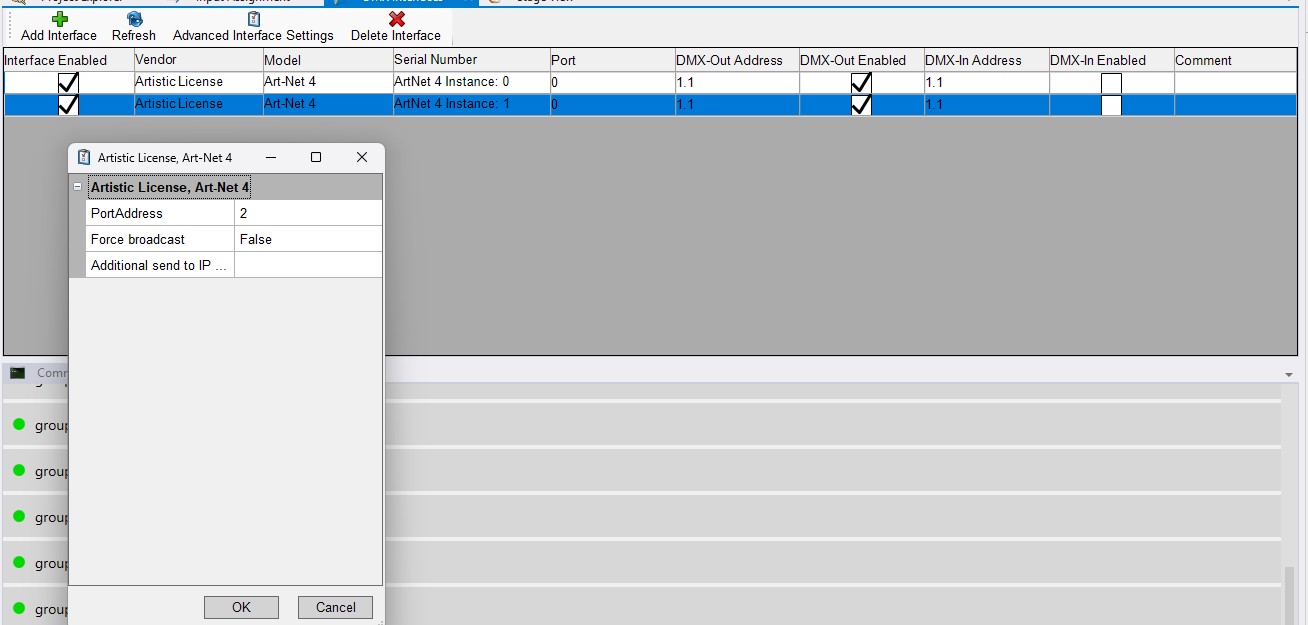Open the Force broadcast value dropdown
The image size is (1308, 625).
pyautogui.click(x=307, y=239)
